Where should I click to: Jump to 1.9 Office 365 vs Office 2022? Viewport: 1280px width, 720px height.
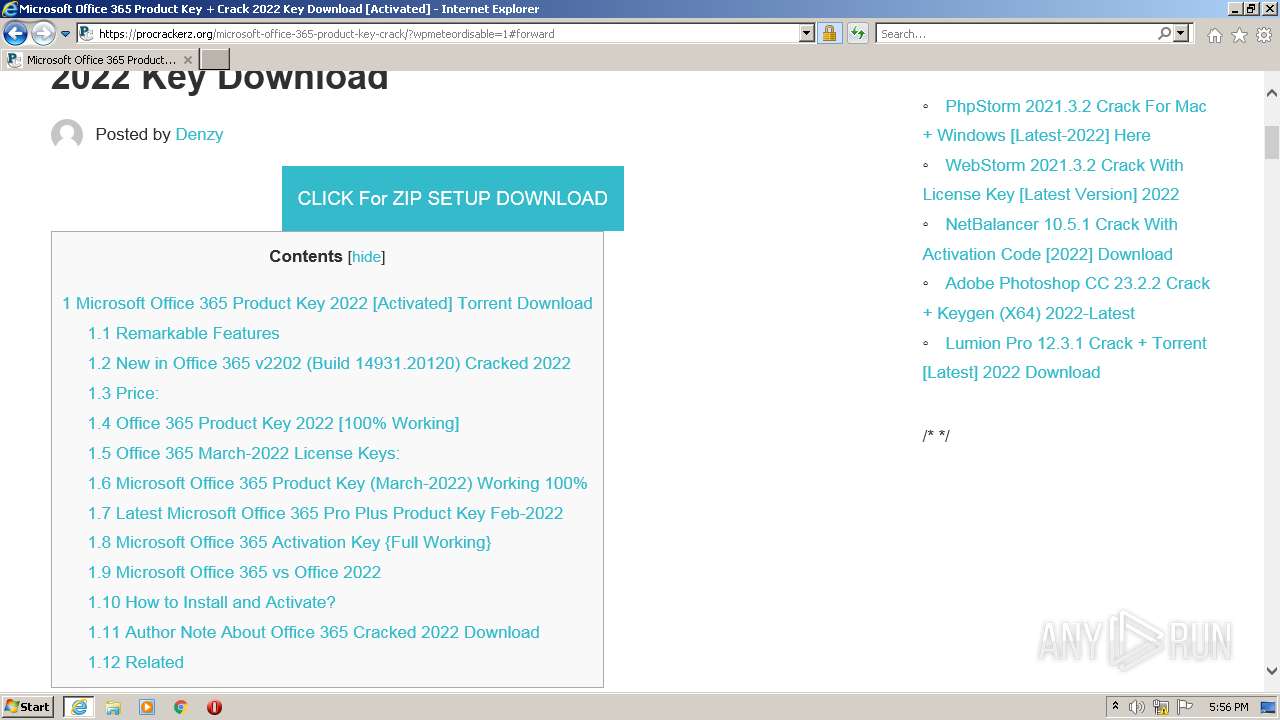click(x=234, y=572)
